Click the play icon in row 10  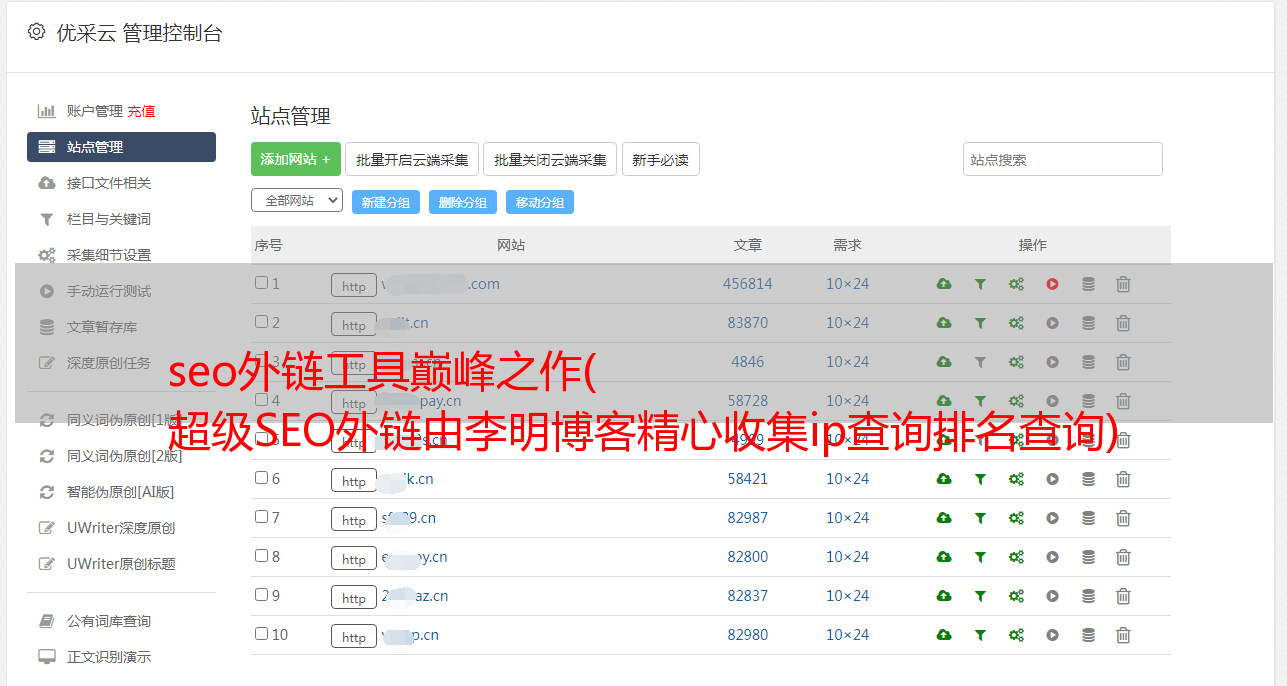(1052, 635)
